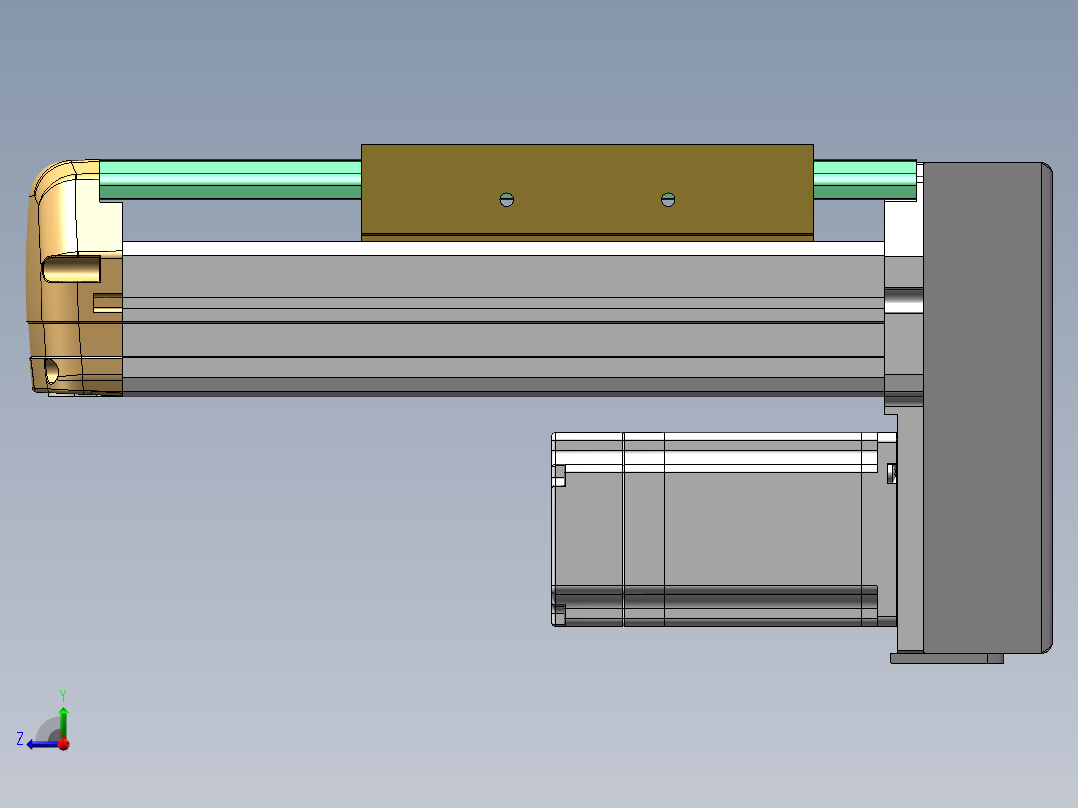Viewport: 1078px width, 808px height.
Task: Click the blue Z axis of the triad
Action: point(43,744)
